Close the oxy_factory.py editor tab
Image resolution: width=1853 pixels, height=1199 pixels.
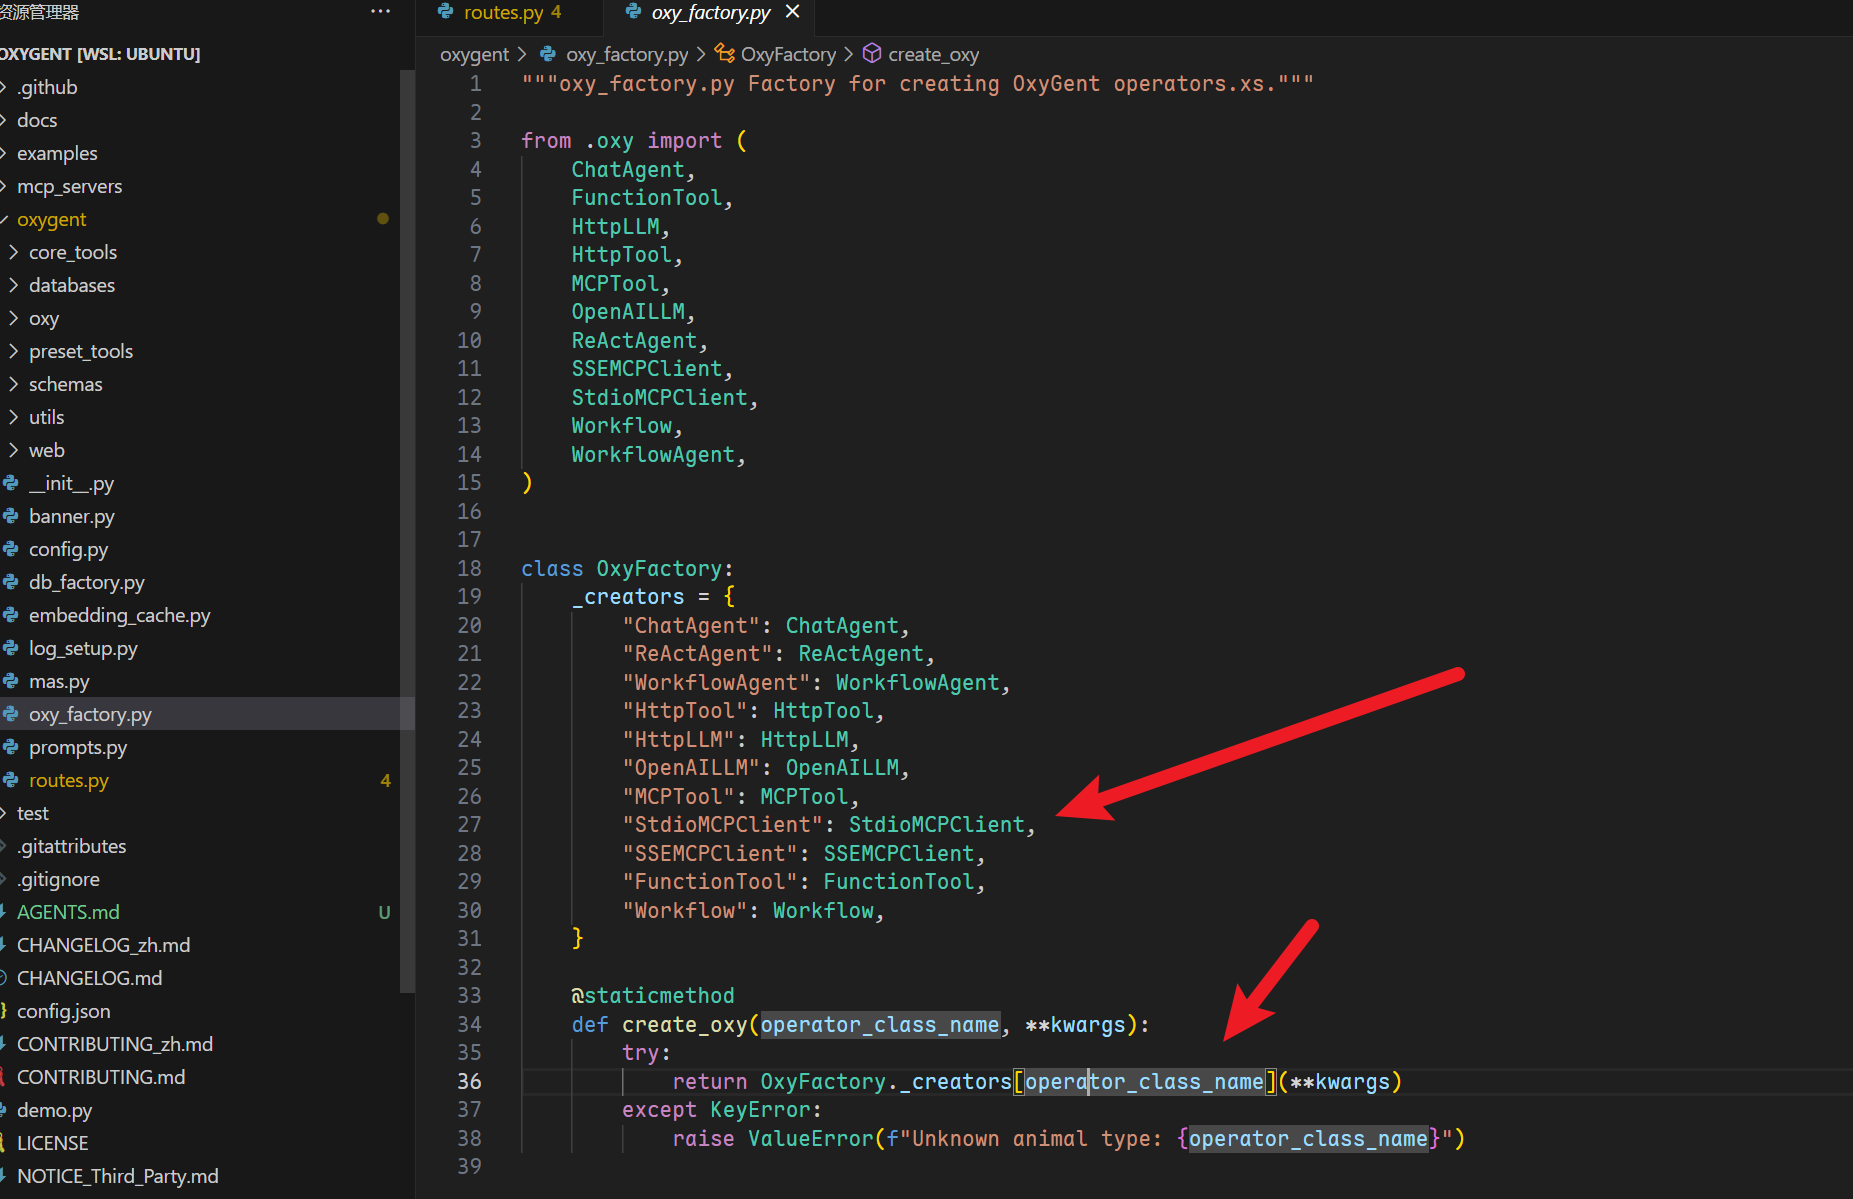pyautogui.click(x=792, y=12)
